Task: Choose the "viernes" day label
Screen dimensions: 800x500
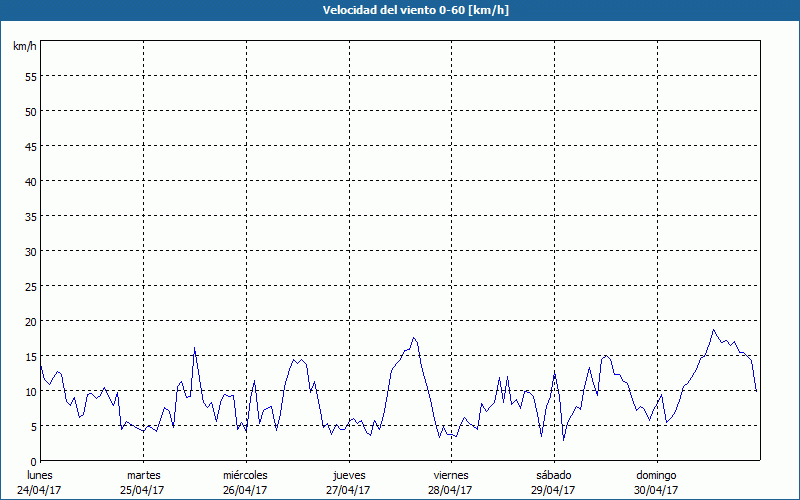Action: click(x=451, y=475)
